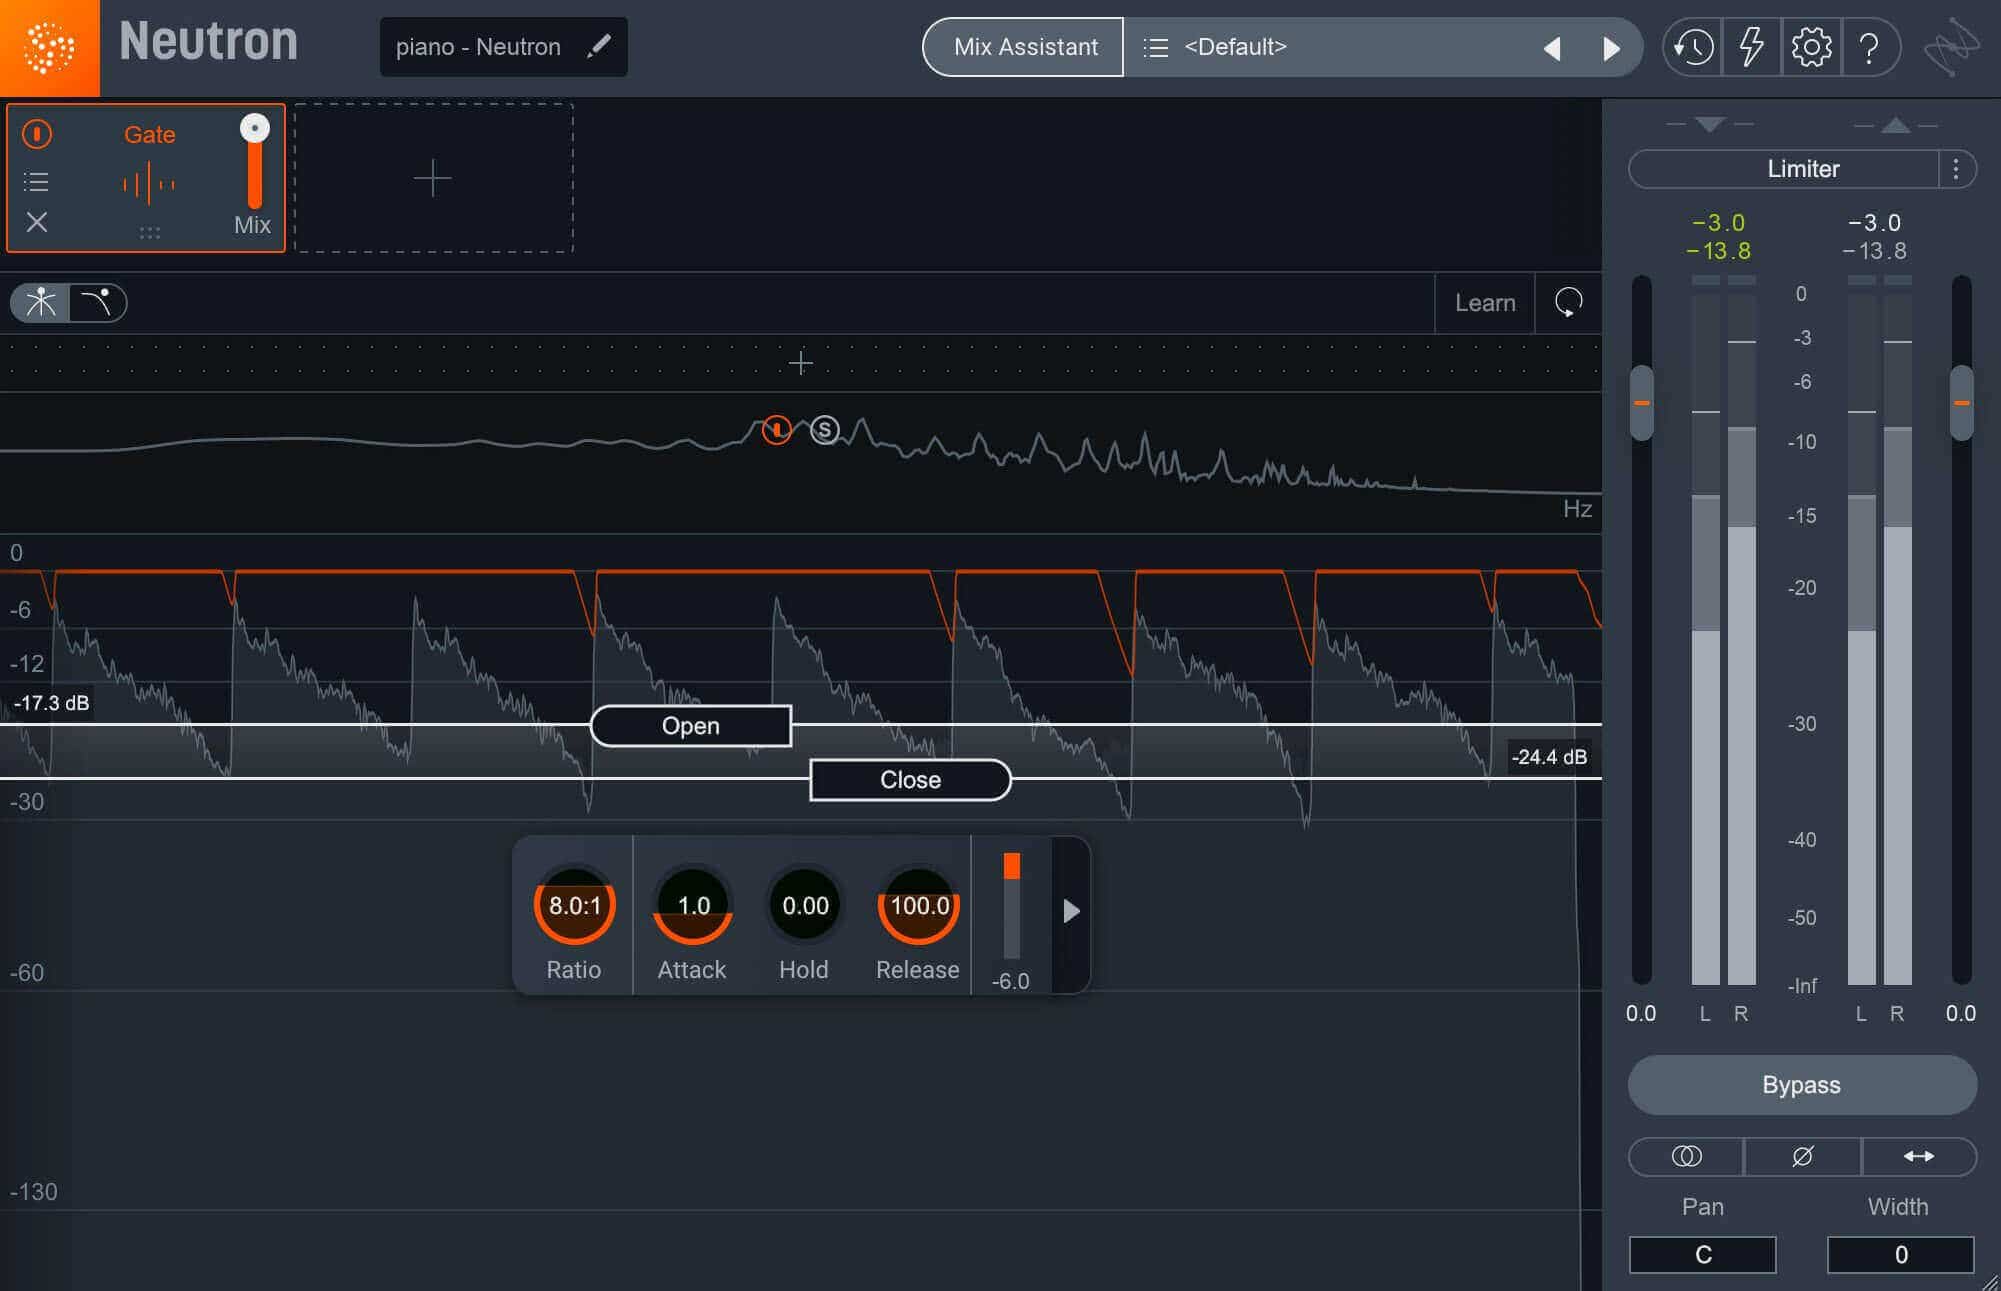Toggle invert phase icon
Screen dimensions: 2001x1291
[1802, 1156]
